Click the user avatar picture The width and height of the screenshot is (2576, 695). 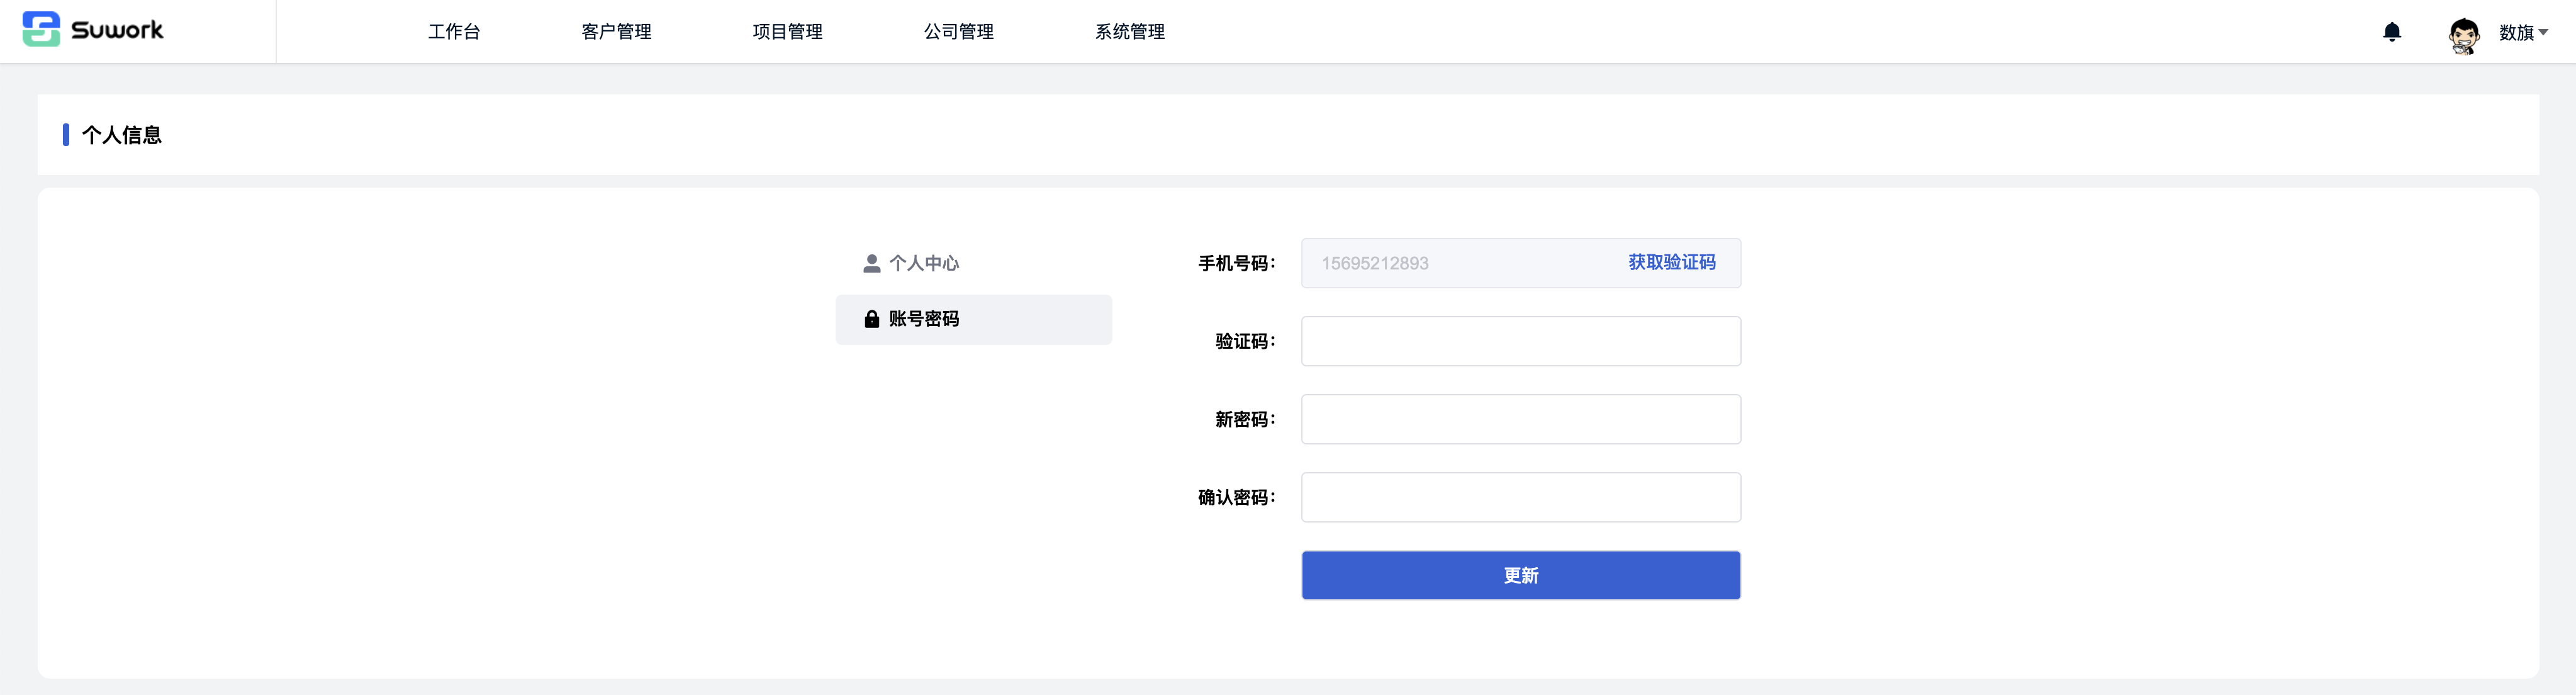click(x=2463, y=35)
